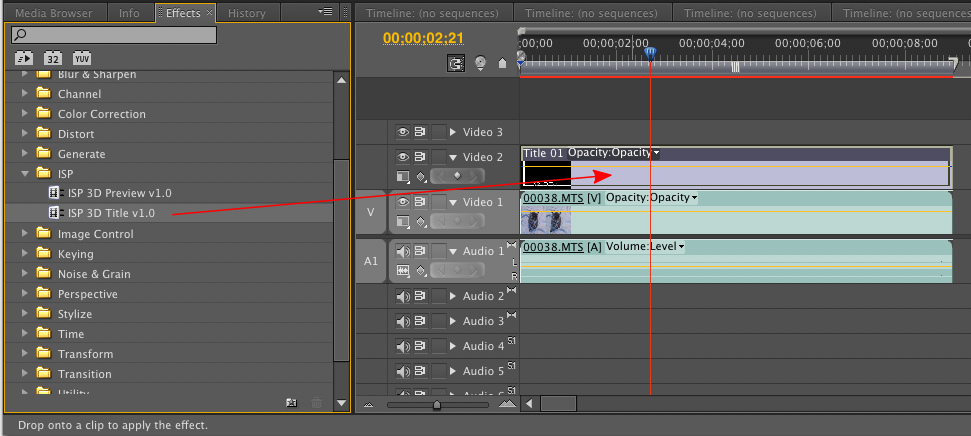Click the 00038.MTS video clip thumbnail
Image resolution: width=971 pixels, height=436 pixels.
[x=546, y=221]
